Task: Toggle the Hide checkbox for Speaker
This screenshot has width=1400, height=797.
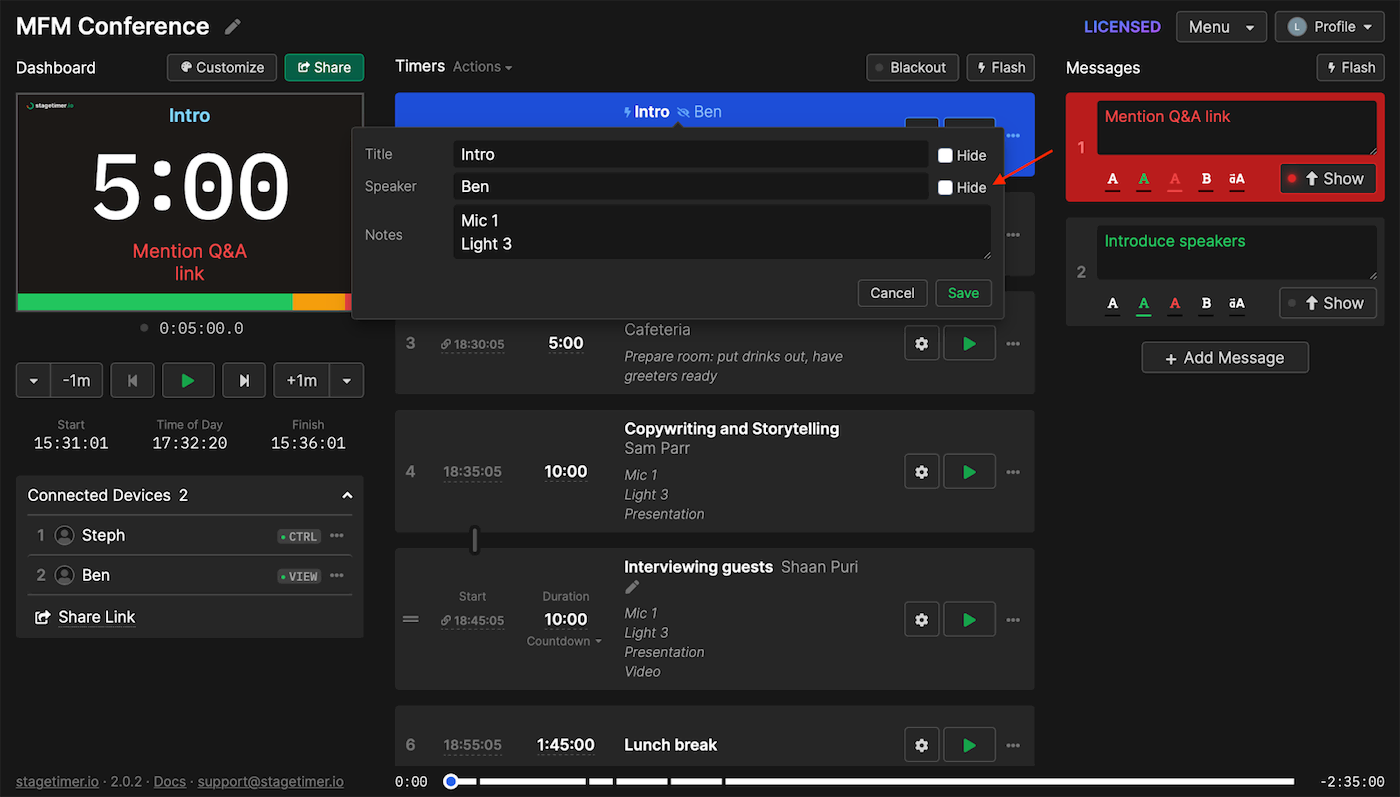Action: pos(945,187)
